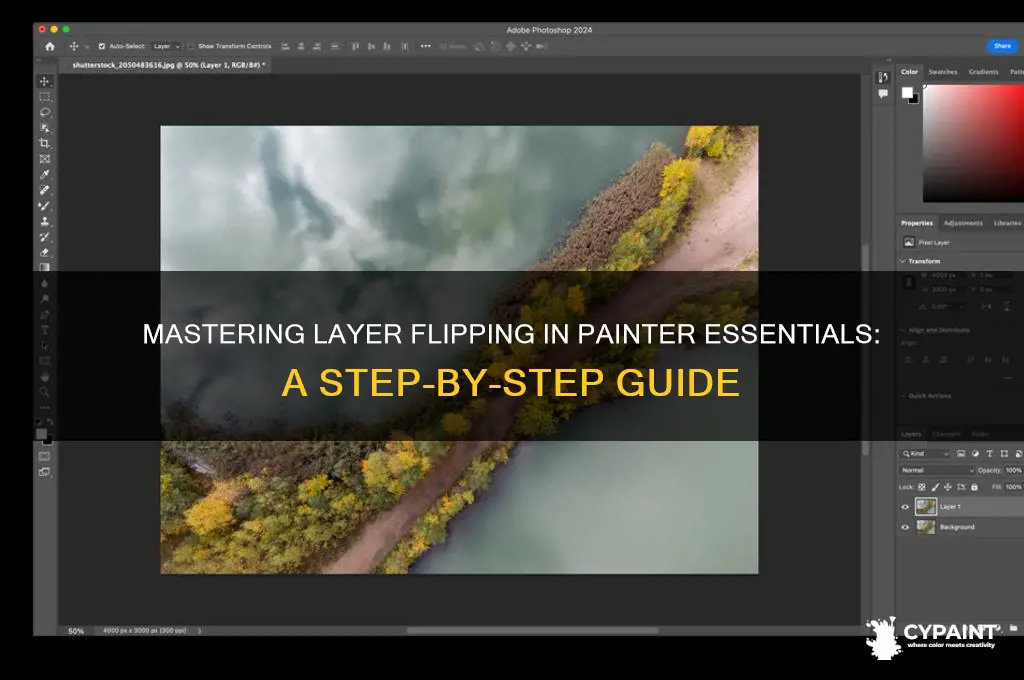Viewport: 1024px width, 680px height.
Task: Collapse the Quick Actions section
Action: [903, 396]
